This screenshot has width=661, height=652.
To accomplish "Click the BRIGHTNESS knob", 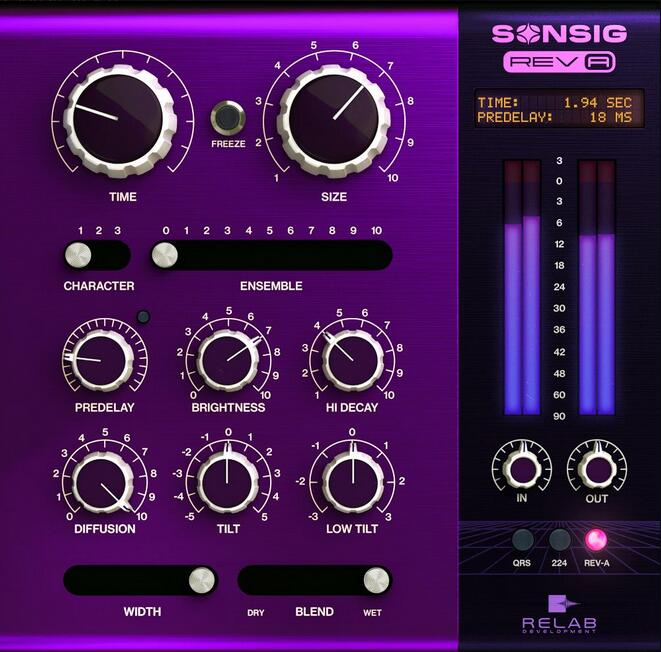I will pos(228,361).
